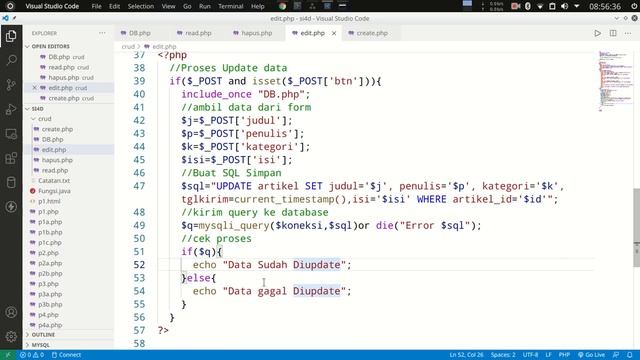Screen dimensions: 640x360
Task: Open the clock showing 08:56:36
Action: point(605,6)
